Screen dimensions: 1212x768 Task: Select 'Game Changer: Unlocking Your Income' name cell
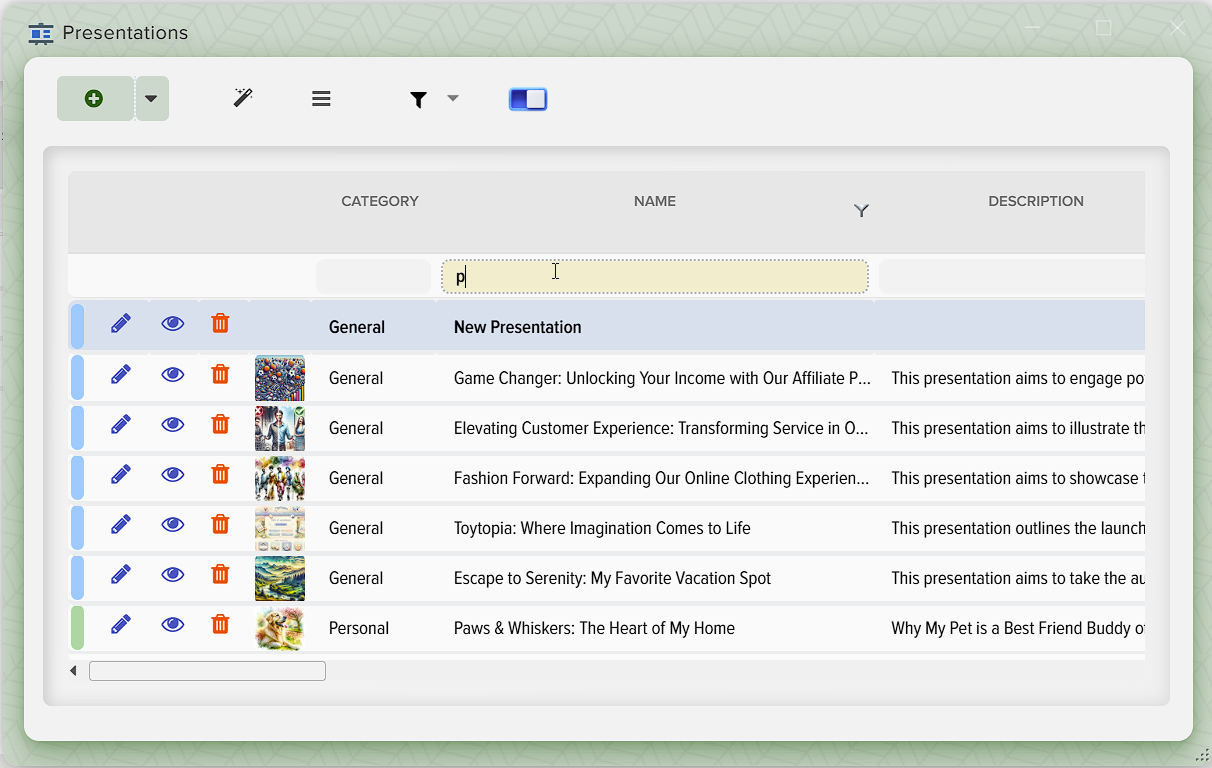(x=662, y=378)
